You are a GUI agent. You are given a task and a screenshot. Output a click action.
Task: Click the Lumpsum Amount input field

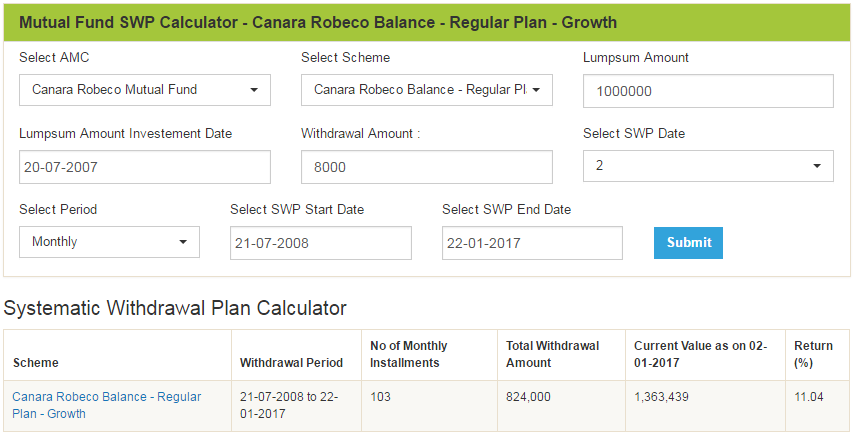708,91
